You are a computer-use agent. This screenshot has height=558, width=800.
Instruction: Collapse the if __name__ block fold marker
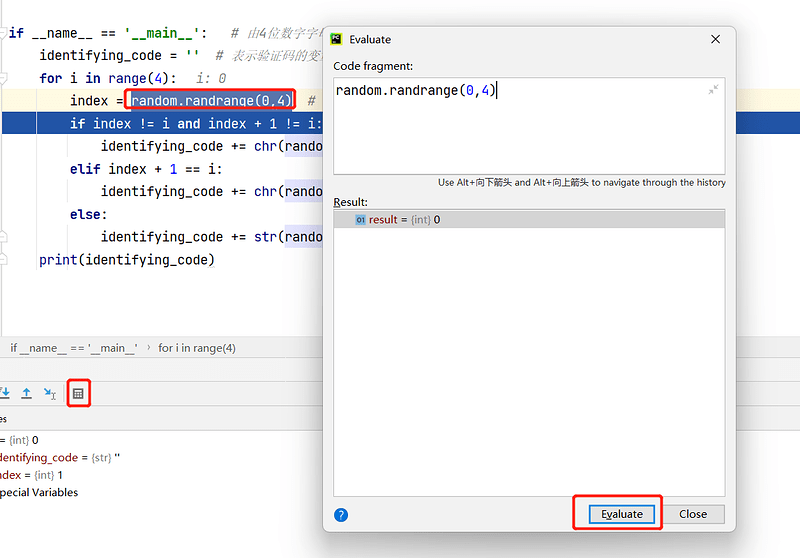coord(4,33)
